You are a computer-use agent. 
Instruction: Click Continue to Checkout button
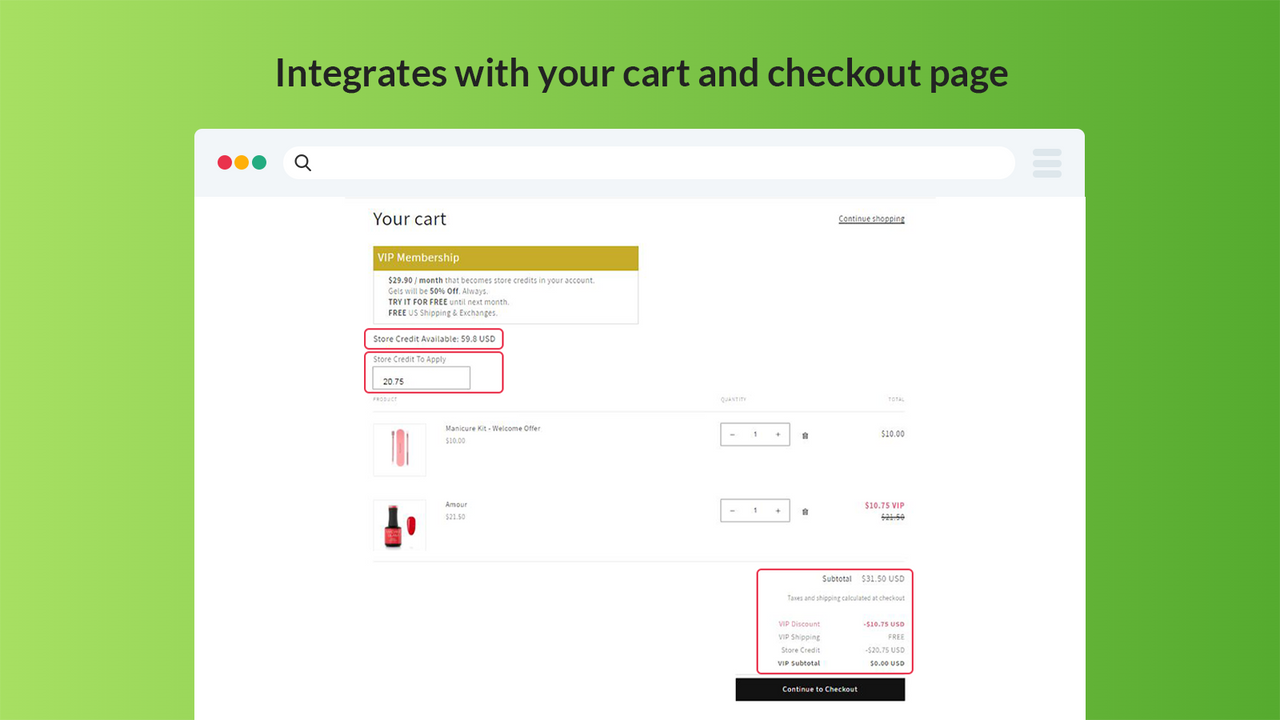[820, 689]
